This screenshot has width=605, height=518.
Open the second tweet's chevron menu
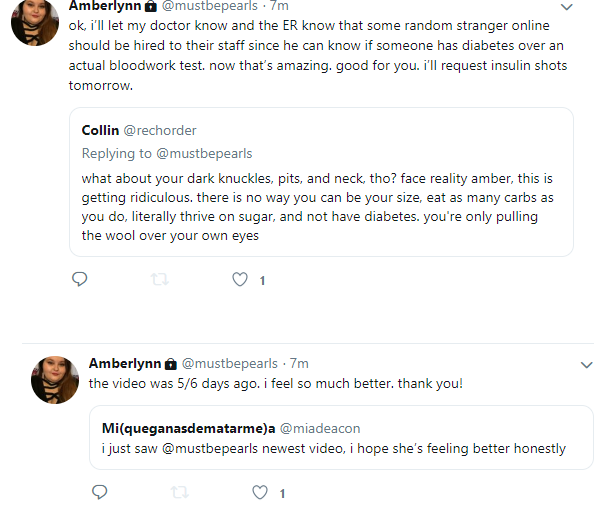coord(586,364)
